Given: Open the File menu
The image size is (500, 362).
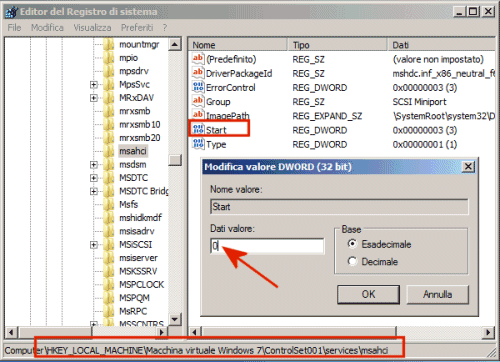Looking at the screenshot, I should 14,27.
